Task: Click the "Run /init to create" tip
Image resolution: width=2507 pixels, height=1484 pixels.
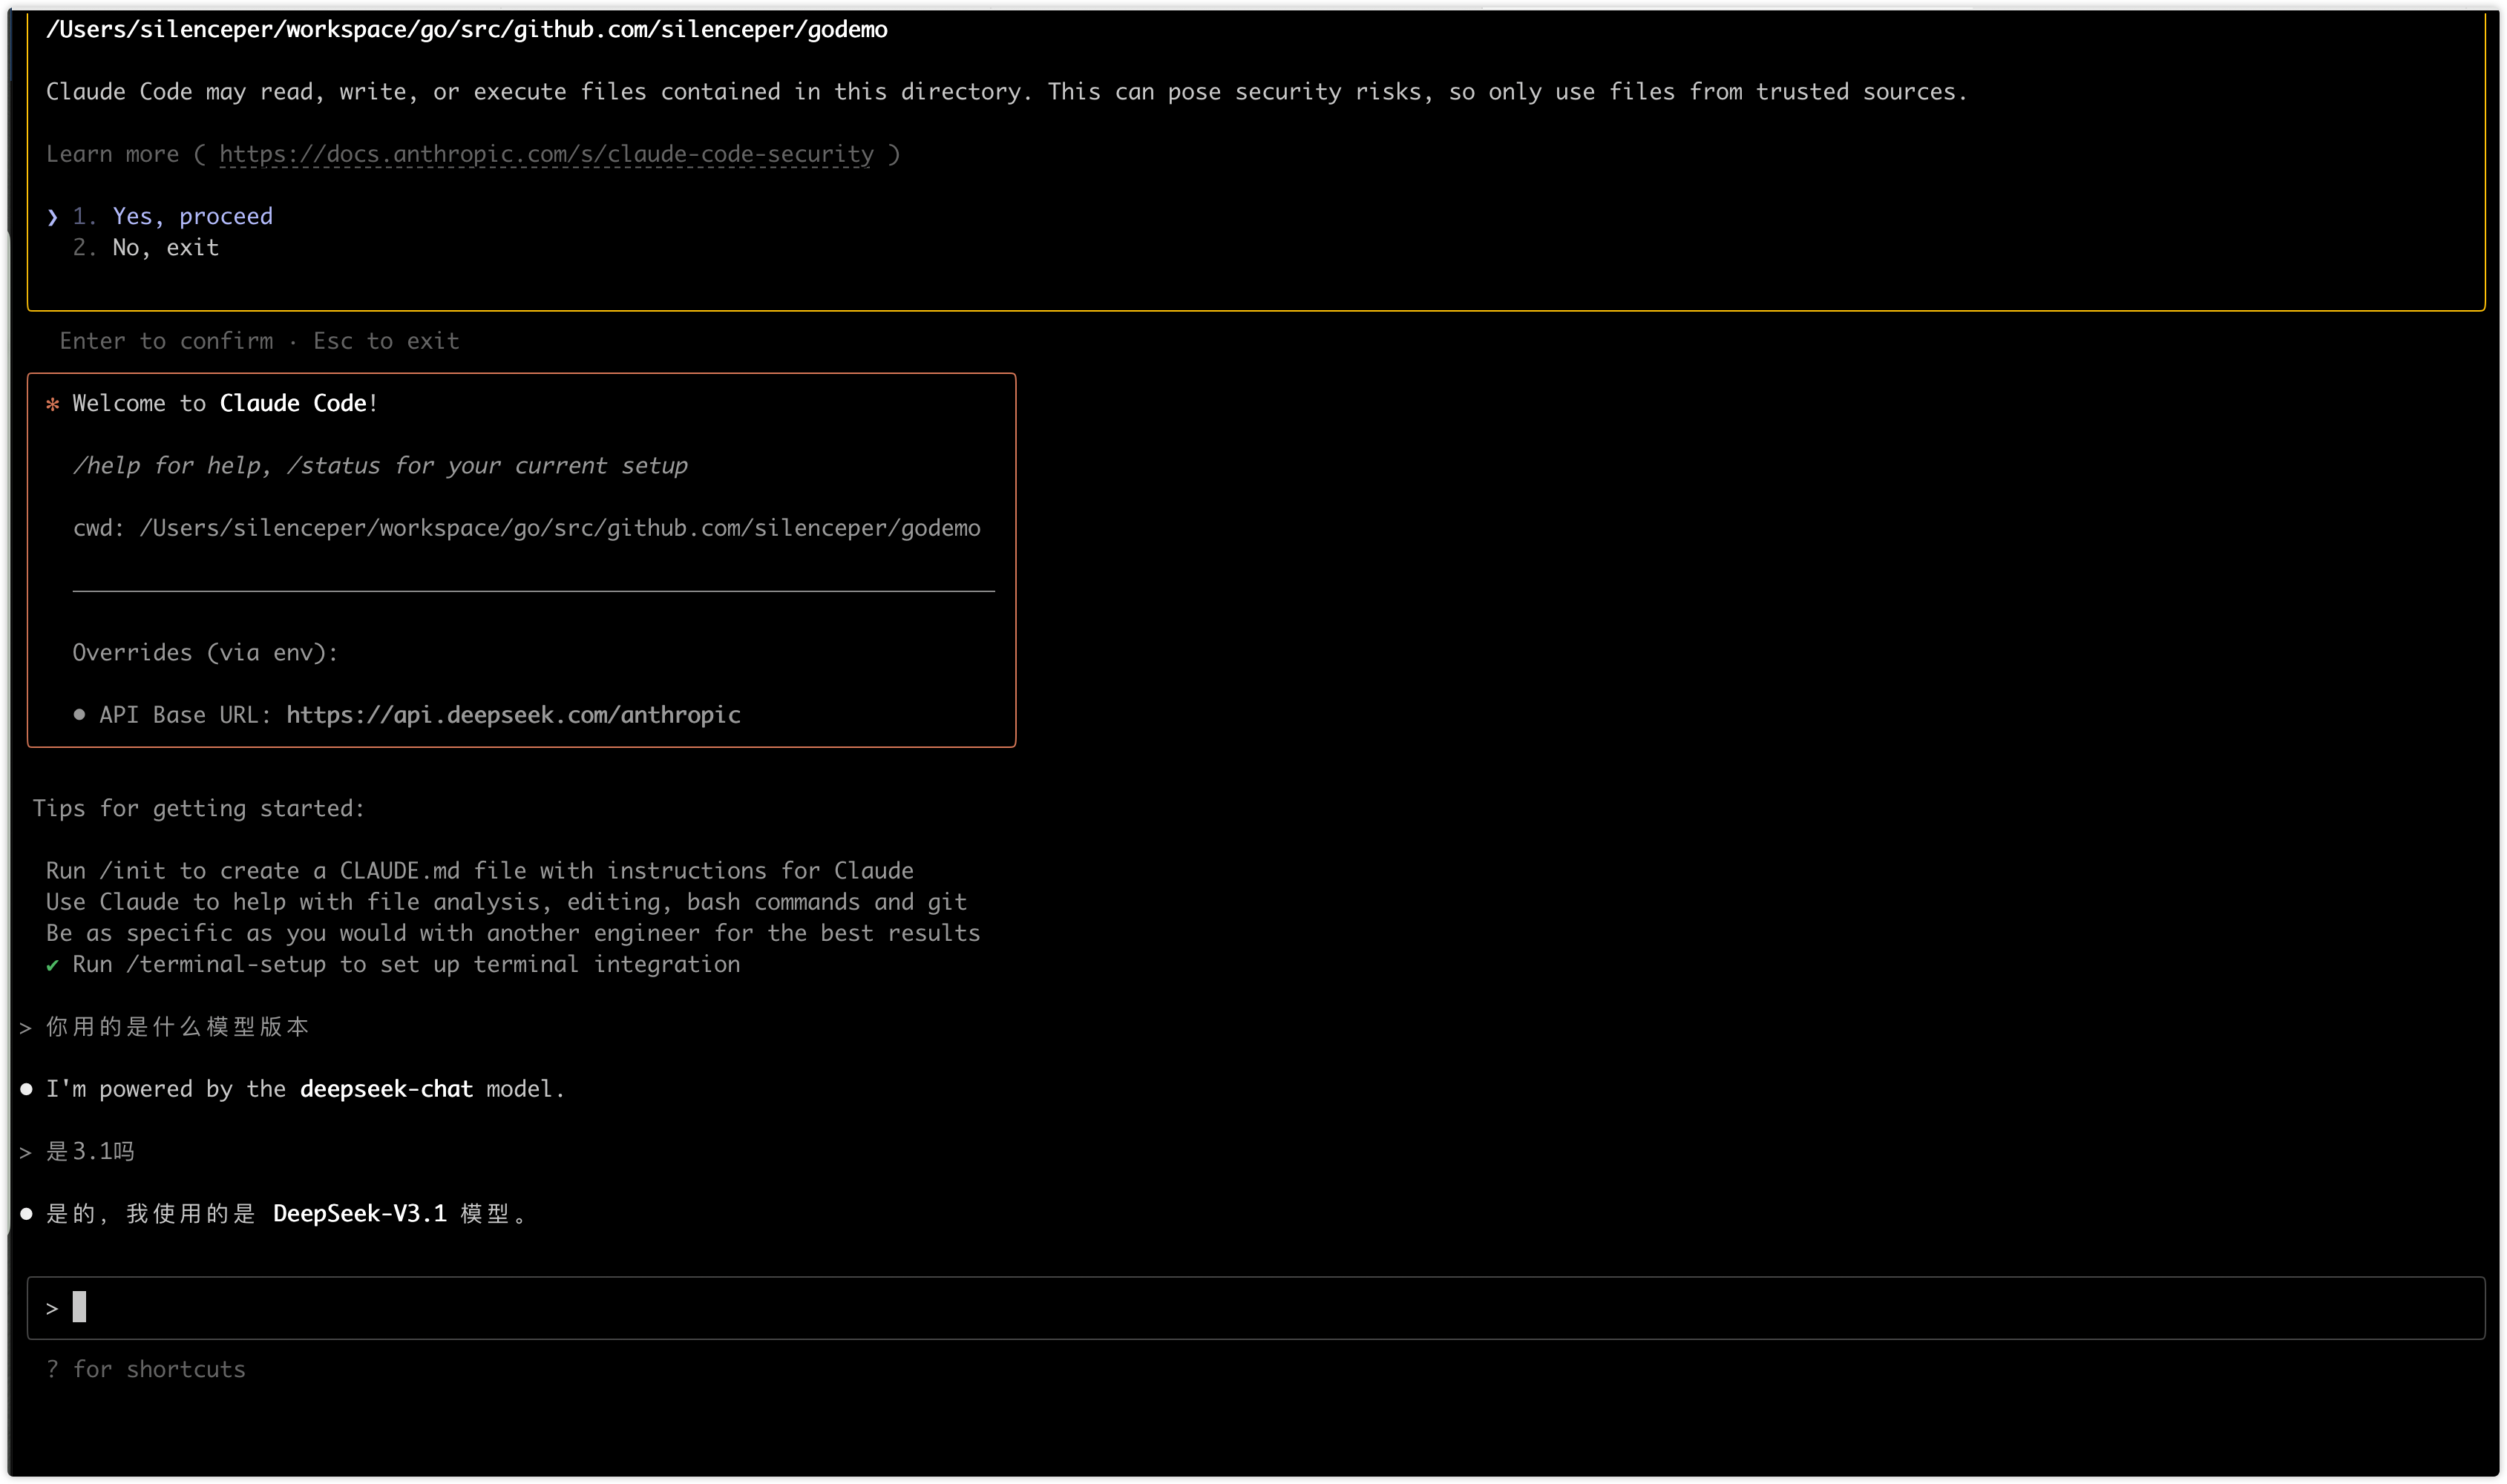Action: (479, 871)
